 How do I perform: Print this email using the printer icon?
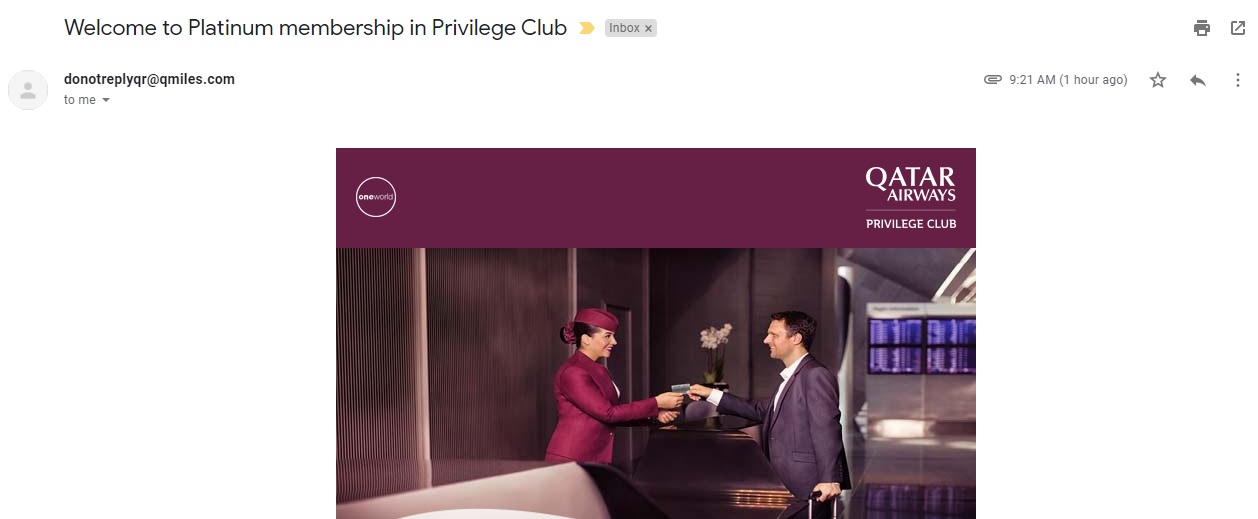coord(1201,28)
